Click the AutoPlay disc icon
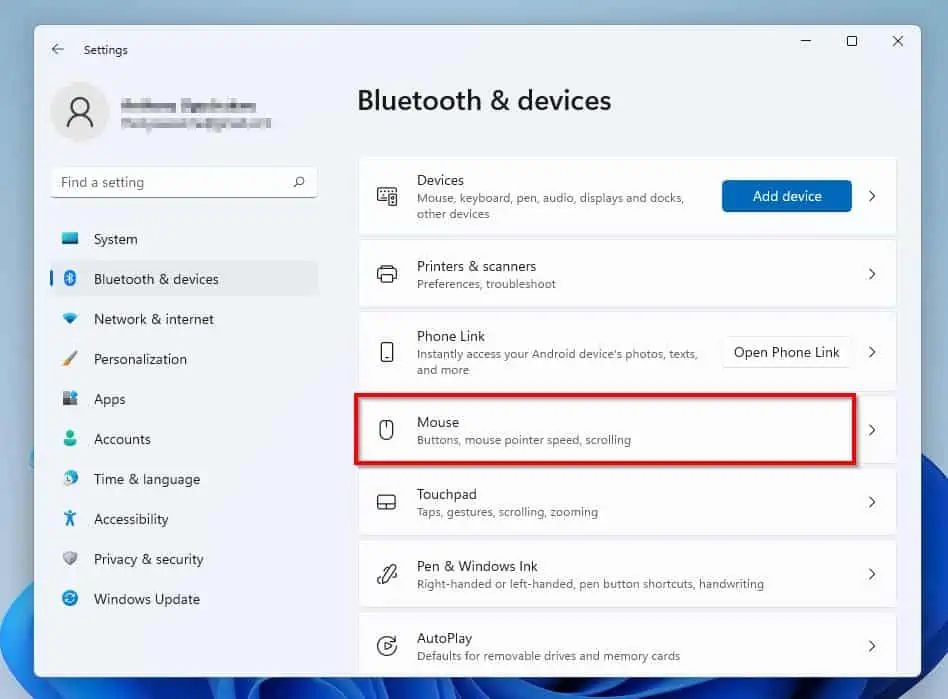 pos(387,646)
